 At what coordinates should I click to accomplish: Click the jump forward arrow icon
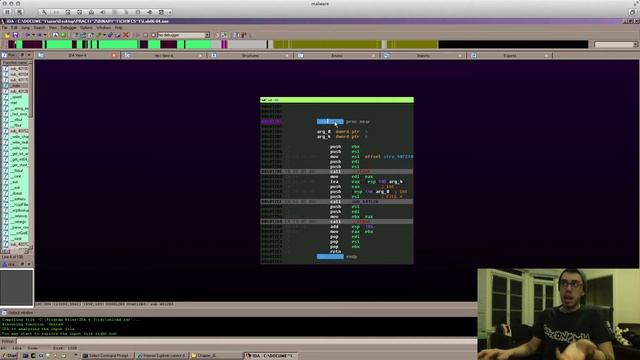click(x=40, y=36)
